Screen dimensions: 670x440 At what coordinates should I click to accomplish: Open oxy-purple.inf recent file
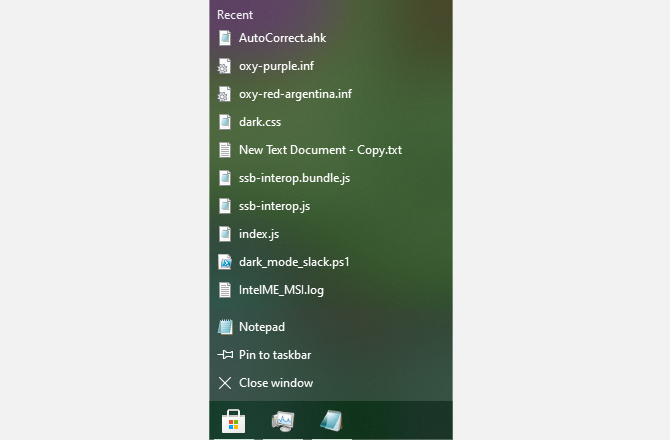331,66
